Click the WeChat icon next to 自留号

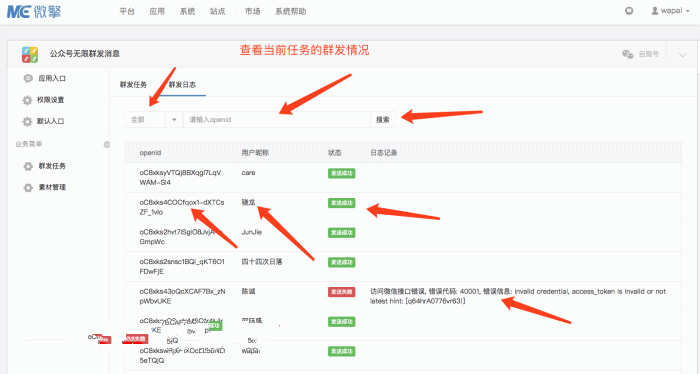pyautogui.click(x=628, y=54)
